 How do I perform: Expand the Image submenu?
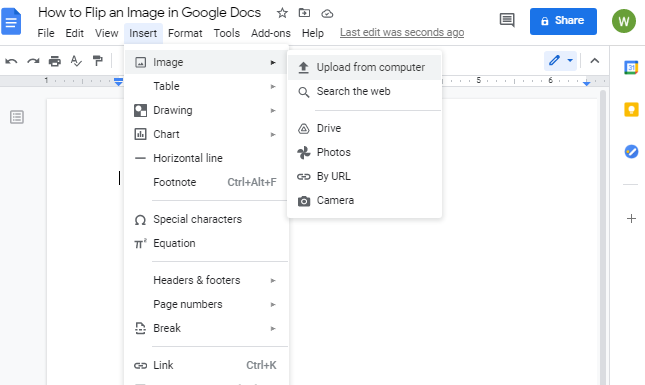(206, 63)
